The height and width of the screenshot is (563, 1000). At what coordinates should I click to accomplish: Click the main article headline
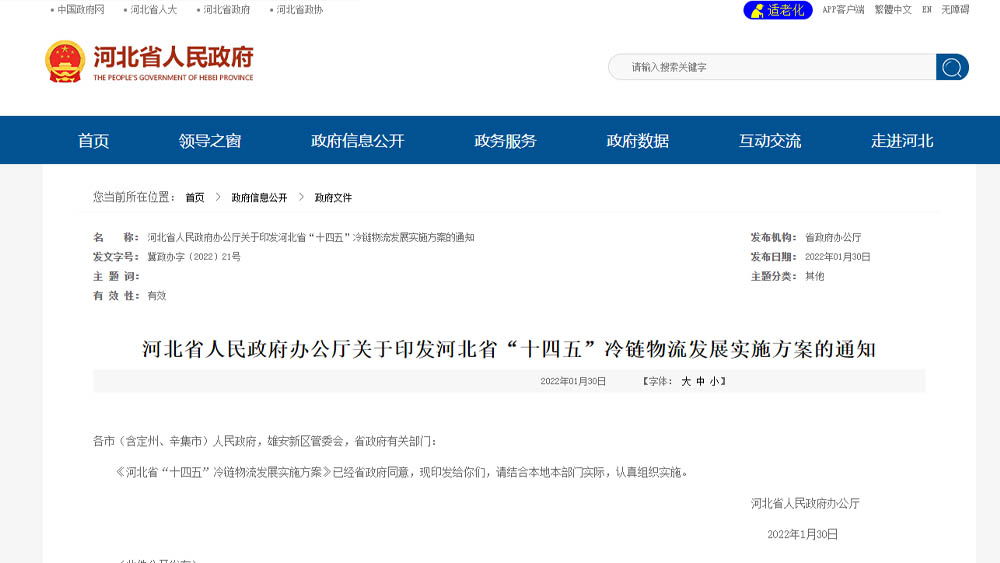[509, 349]
